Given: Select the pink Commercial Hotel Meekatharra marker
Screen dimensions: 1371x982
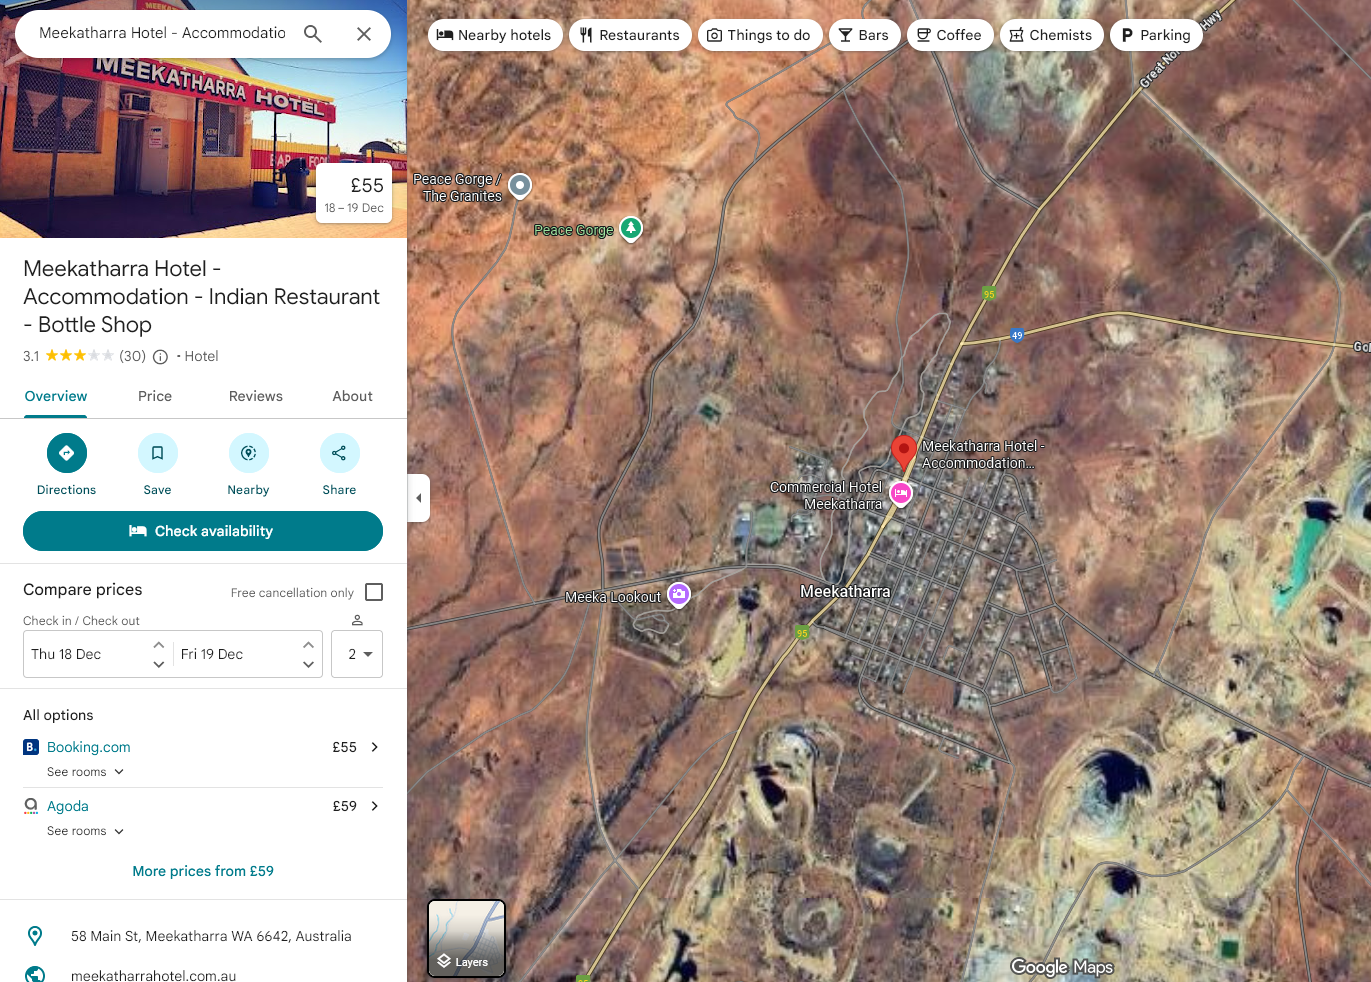Looking at the screenshot, I should pos(901,493).
